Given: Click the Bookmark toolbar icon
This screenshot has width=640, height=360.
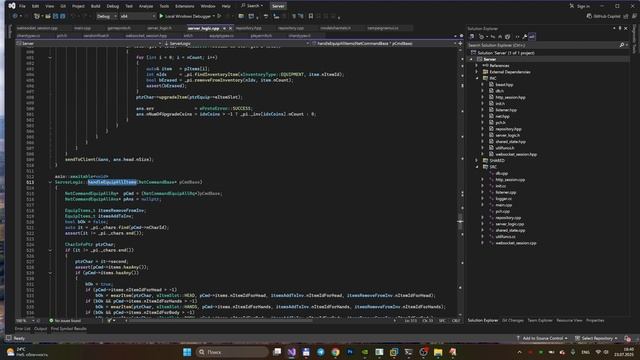Looking at the screenshot, I should click(311, 16).
